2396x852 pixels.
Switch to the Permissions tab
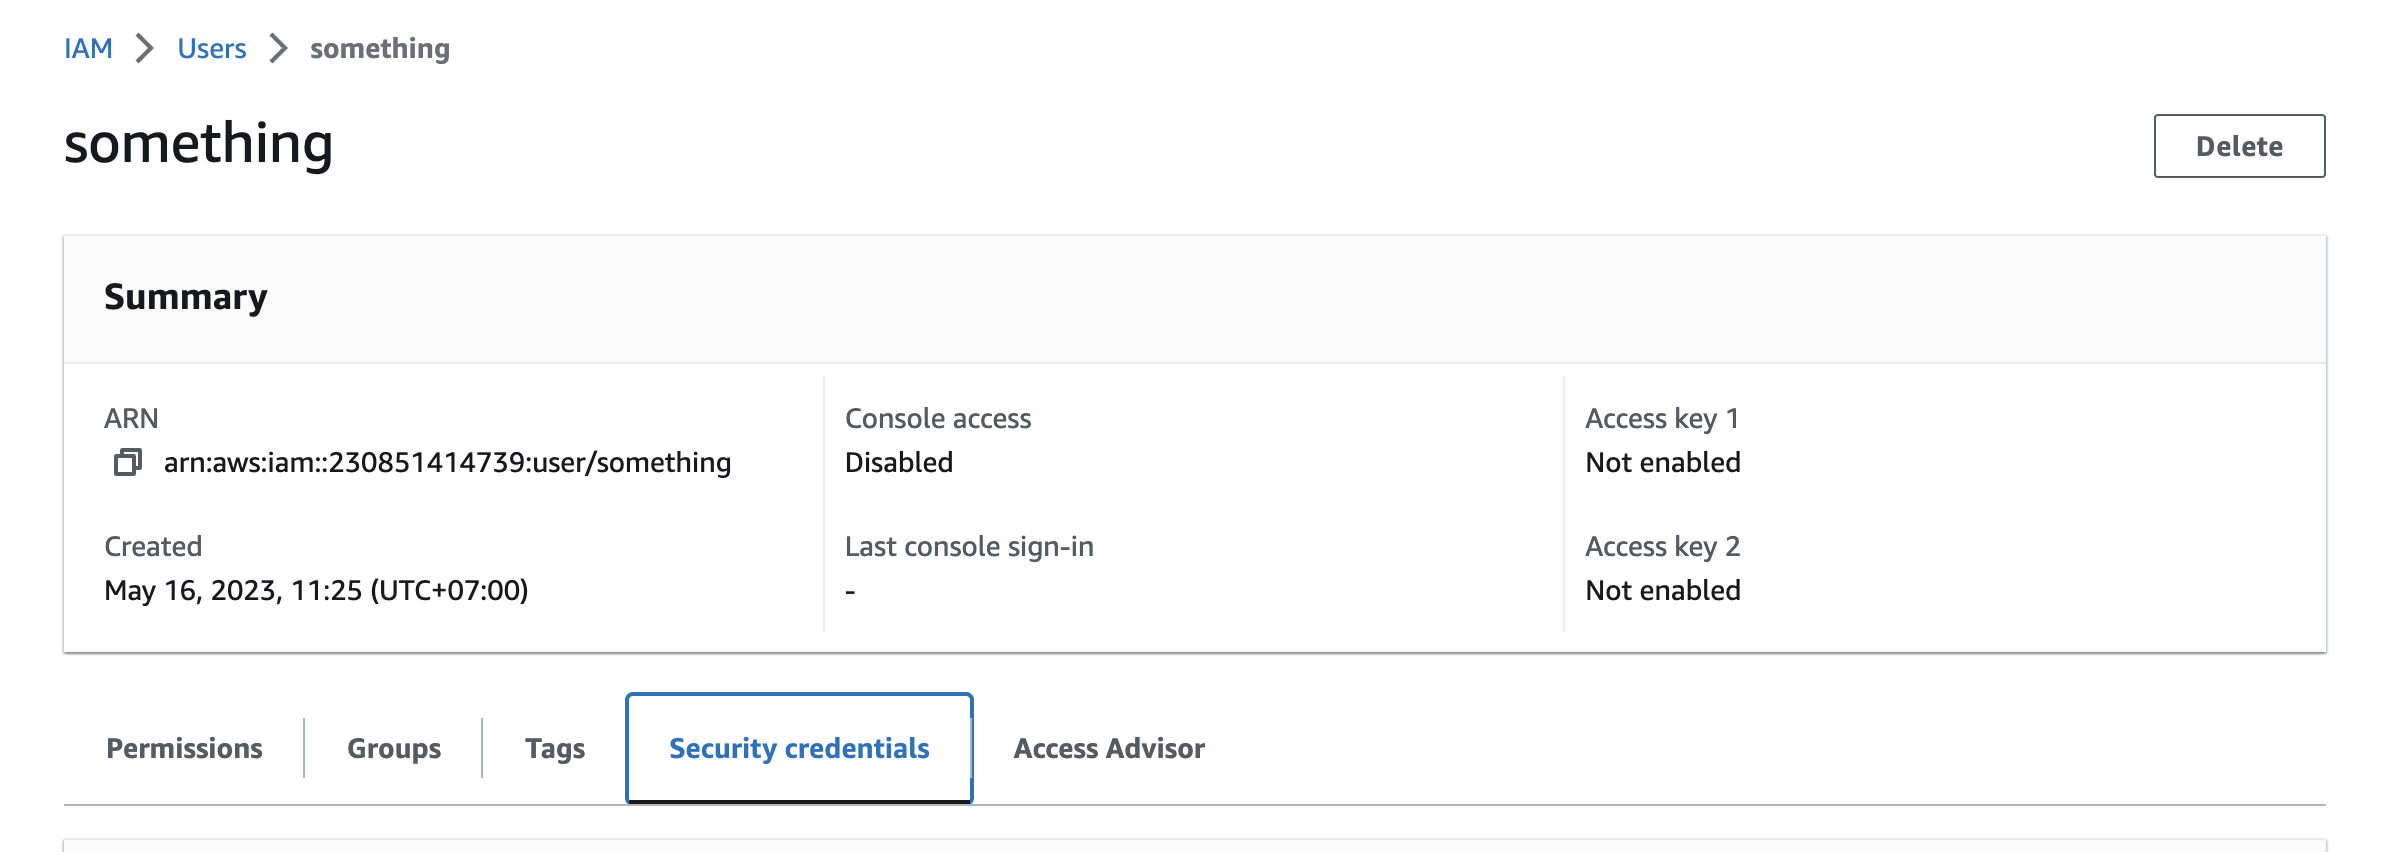(184, 747)
